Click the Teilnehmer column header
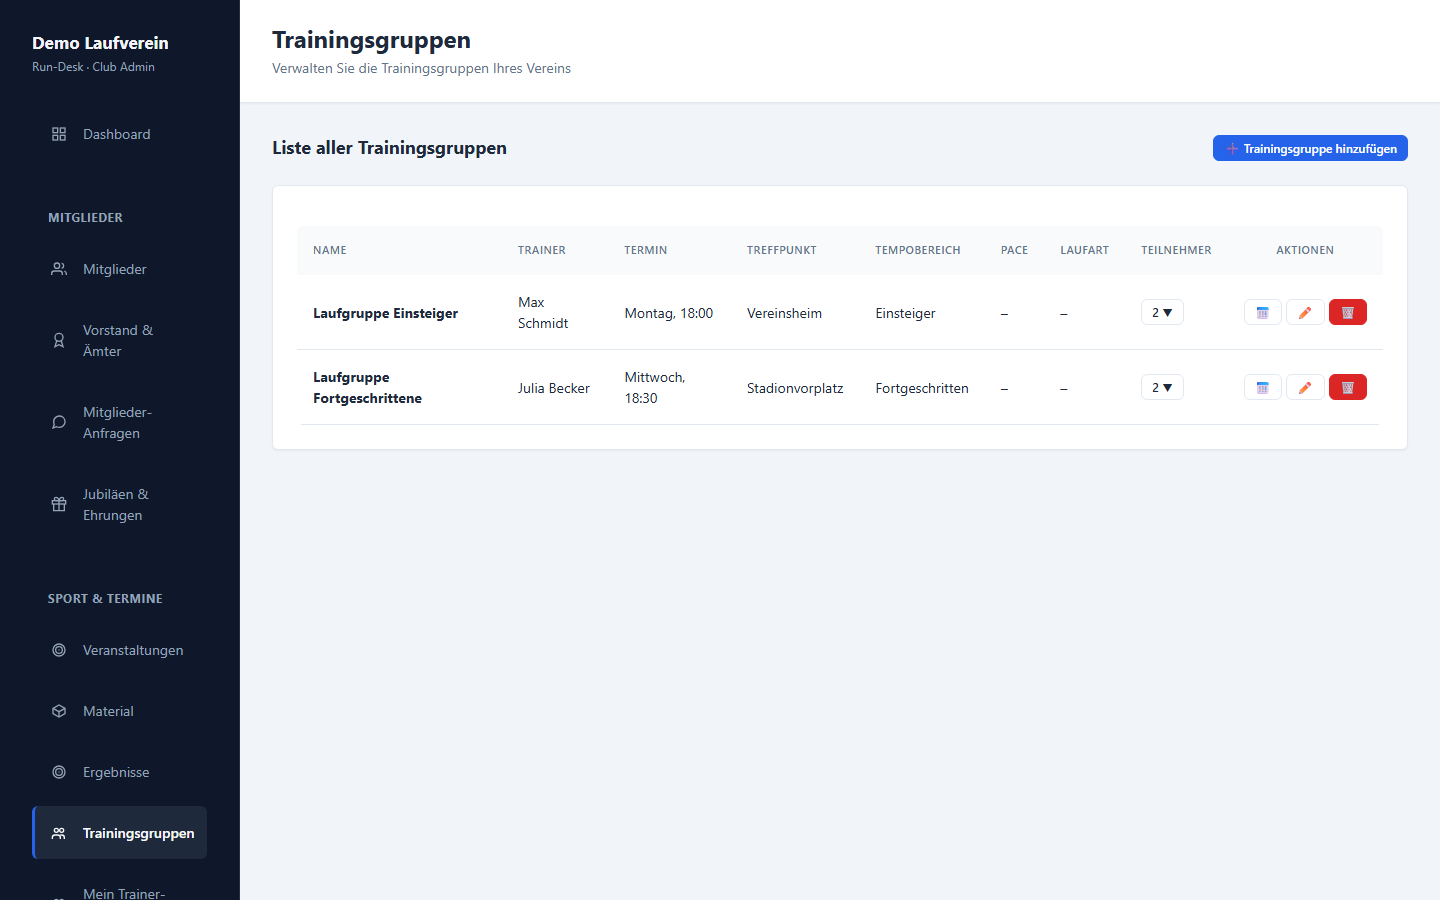Viewport: 1440px width, 900px height. click(x=1176, y=250)
